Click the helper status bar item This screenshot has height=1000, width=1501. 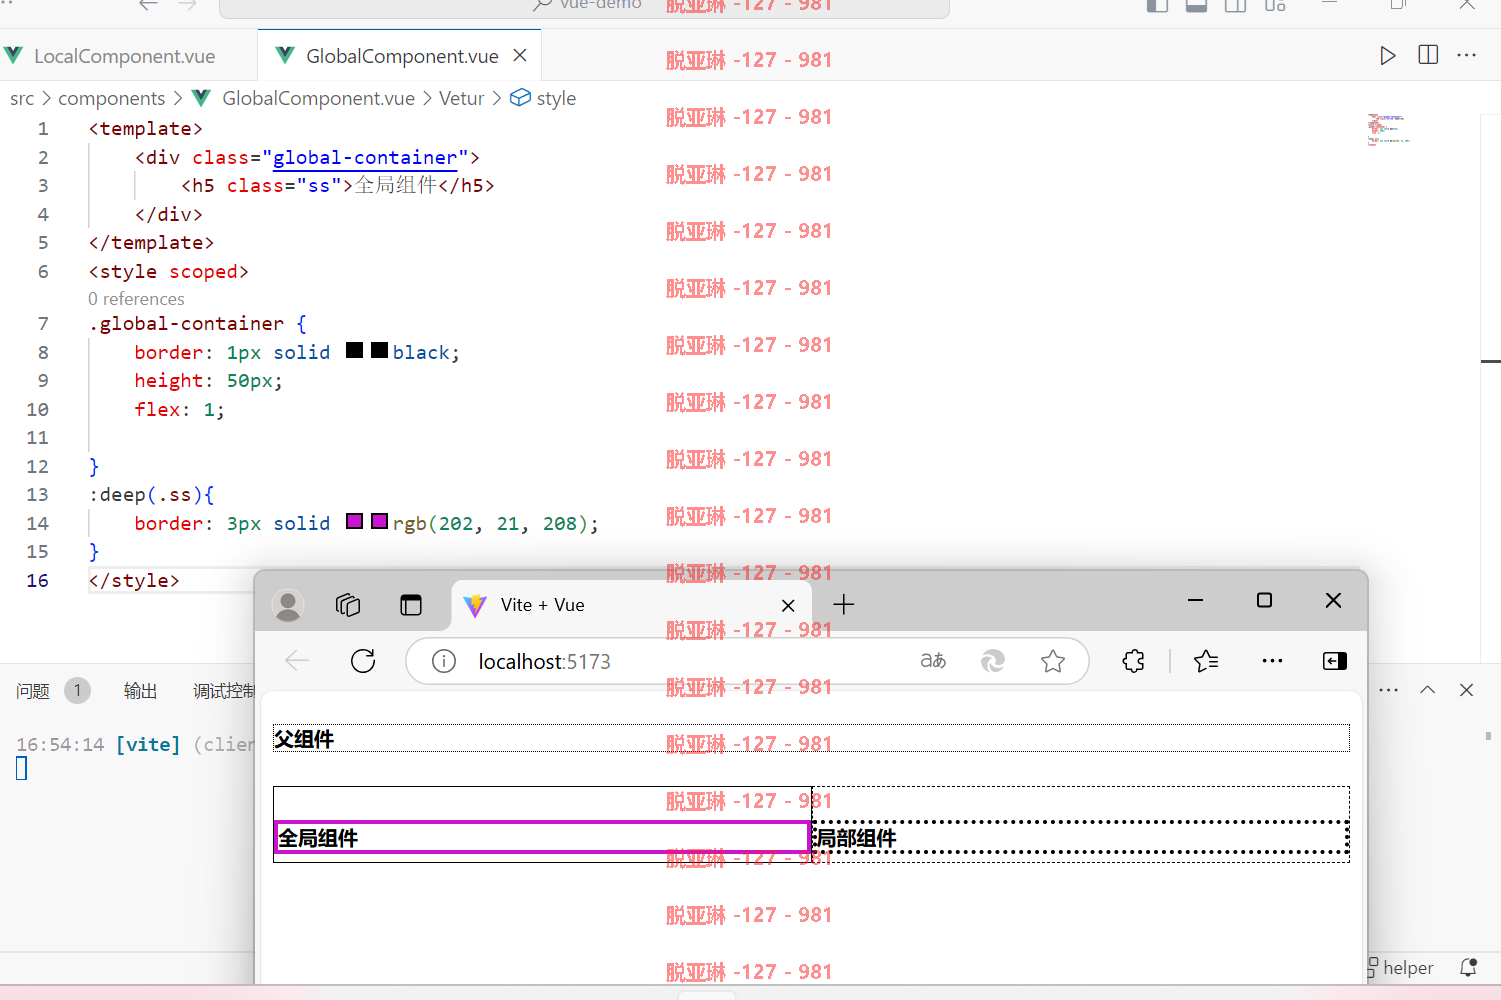tap(1400, 968)
